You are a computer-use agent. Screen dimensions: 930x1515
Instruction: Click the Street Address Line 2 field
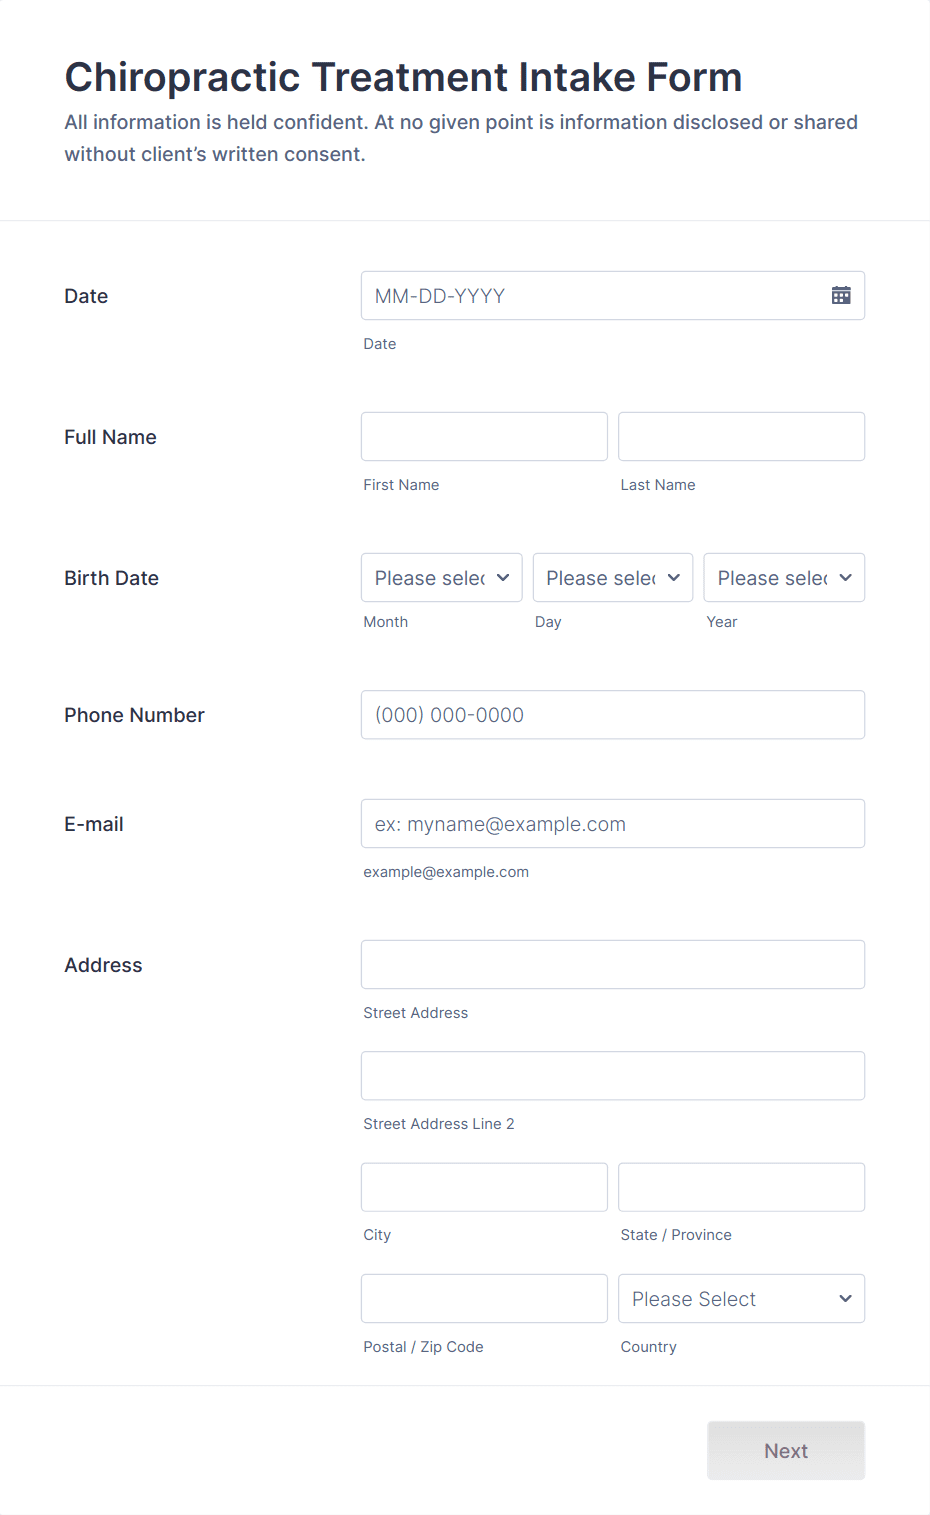pyautogui.click(x=612, y=1075)
